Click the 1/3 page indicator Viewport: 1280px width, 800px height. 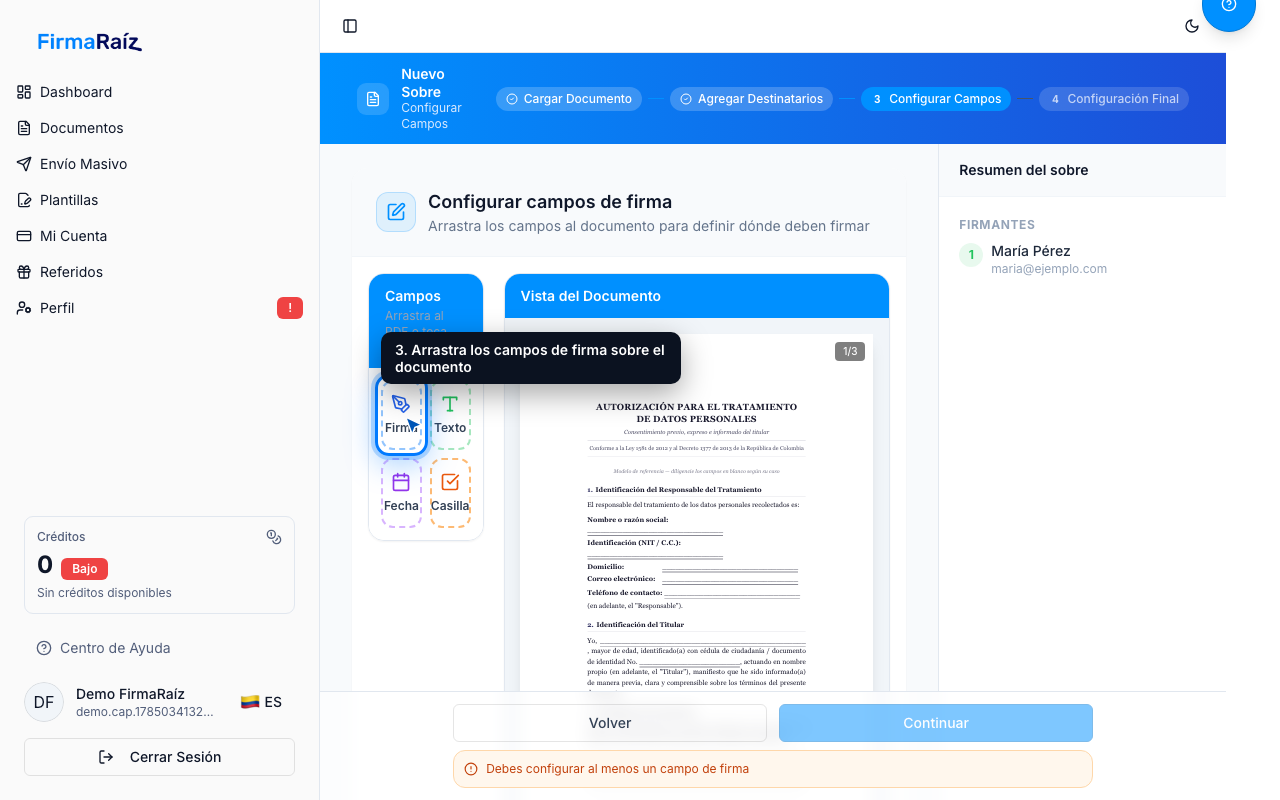[x=850, y=351]
